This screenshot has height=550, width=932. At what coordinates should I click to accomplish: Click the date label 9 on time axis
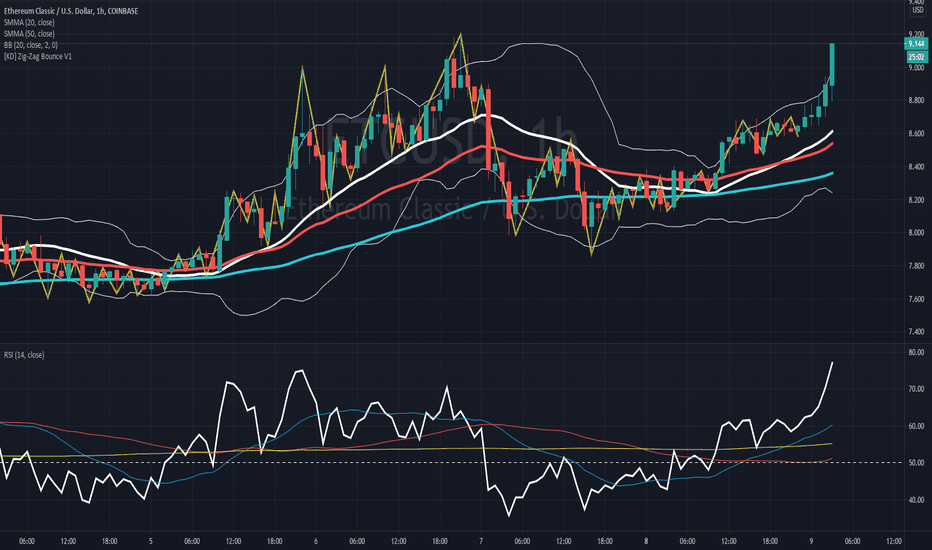click(x=811, y=541)
